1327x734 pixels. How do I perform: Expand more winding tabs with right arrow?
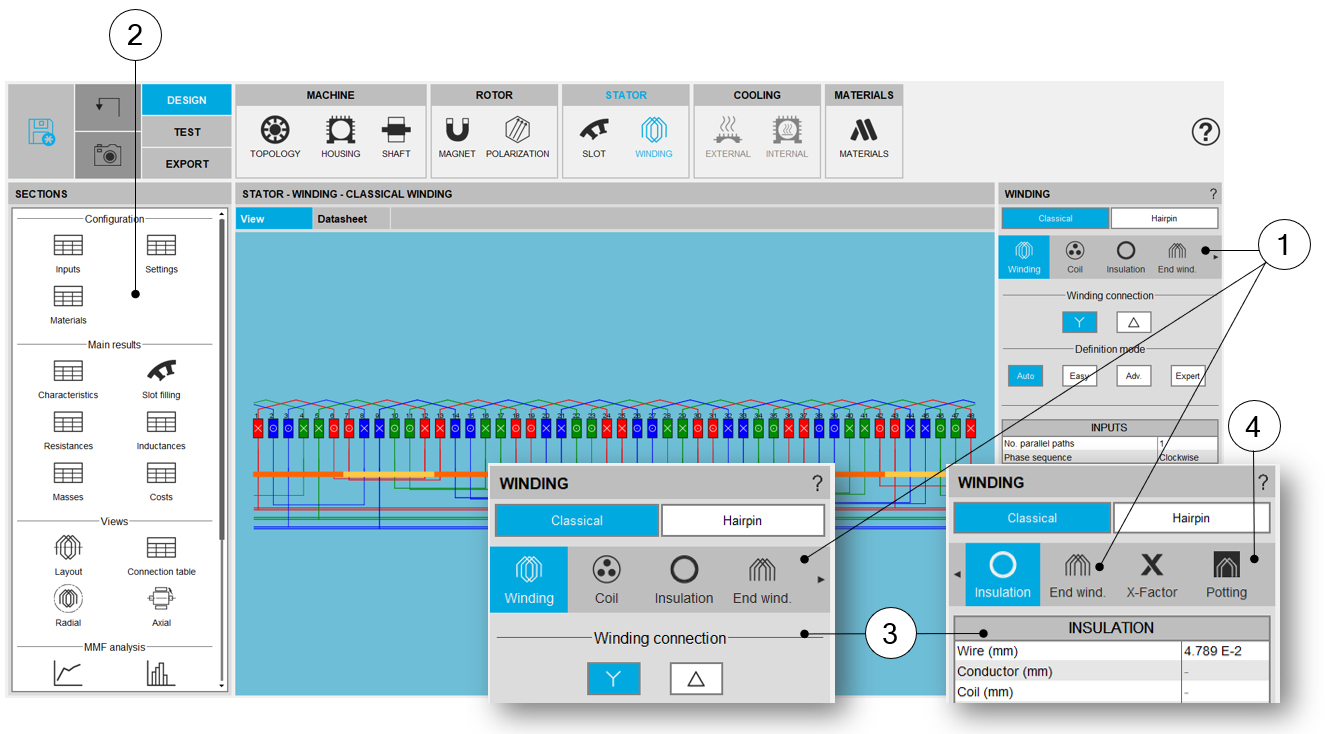click(1215, 257)
